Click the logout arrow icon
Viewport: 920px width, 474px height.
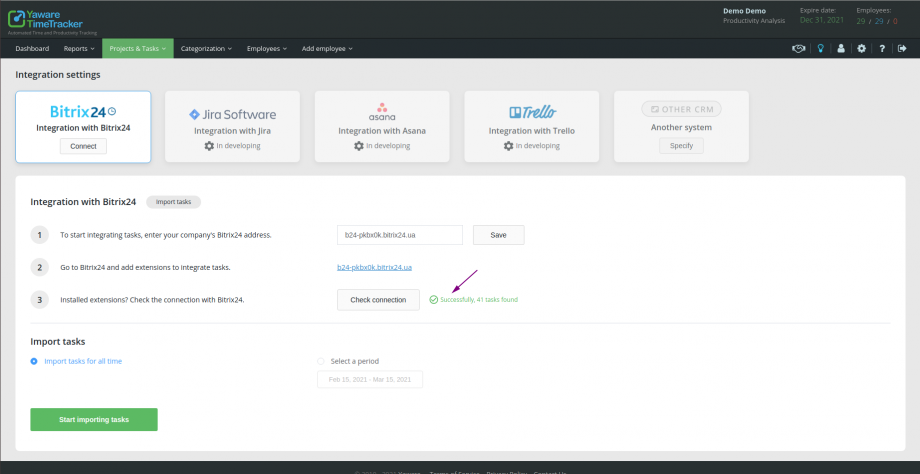(902, 49)
